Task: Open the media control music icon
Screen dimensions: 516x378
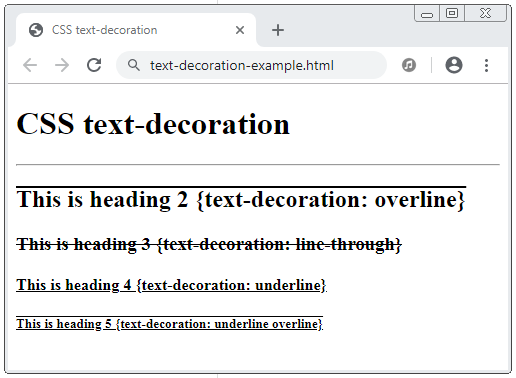Action: tap(409, 65)
